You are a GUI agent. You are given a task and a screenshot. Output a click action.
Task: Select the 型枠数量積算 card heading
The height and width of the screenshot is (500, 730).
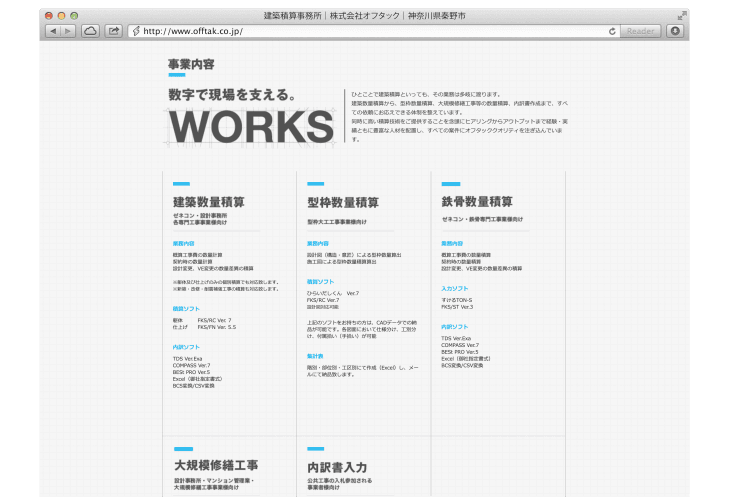point(343,203)
